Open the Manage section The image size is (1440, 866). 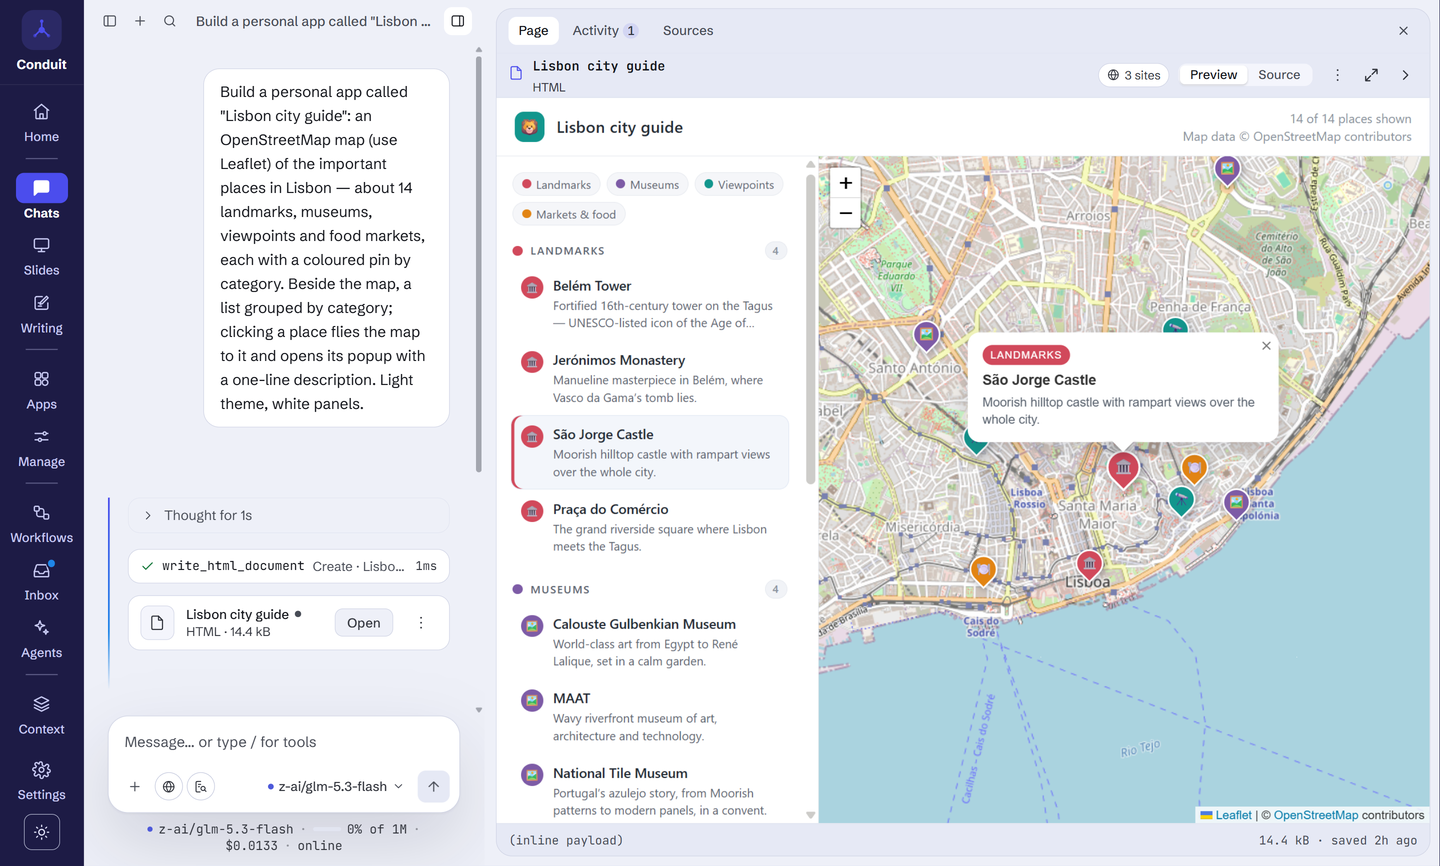(41, 449)
